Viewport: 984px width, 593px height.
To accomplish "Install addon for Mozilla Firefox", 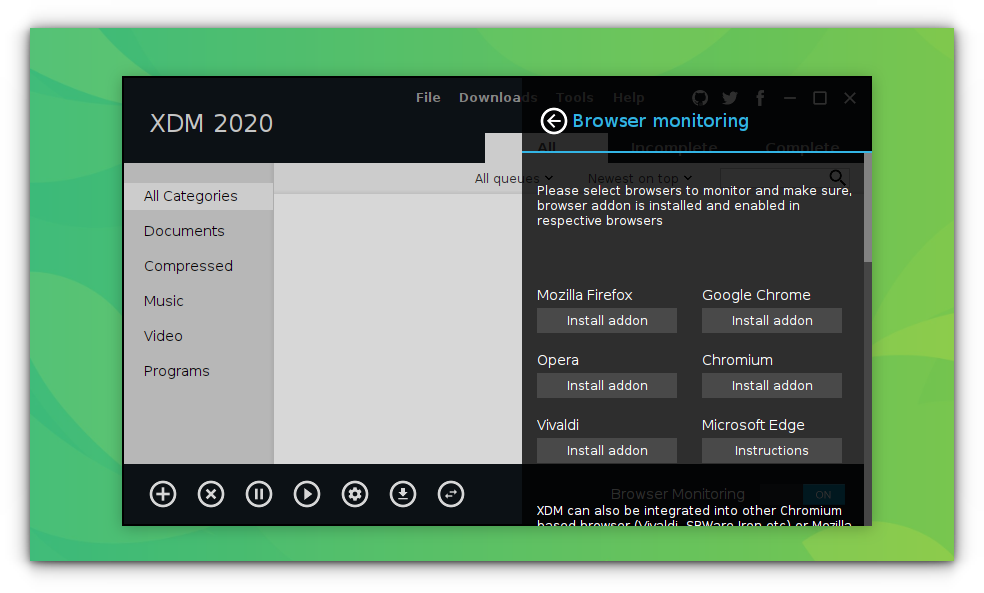I will 607,321.
